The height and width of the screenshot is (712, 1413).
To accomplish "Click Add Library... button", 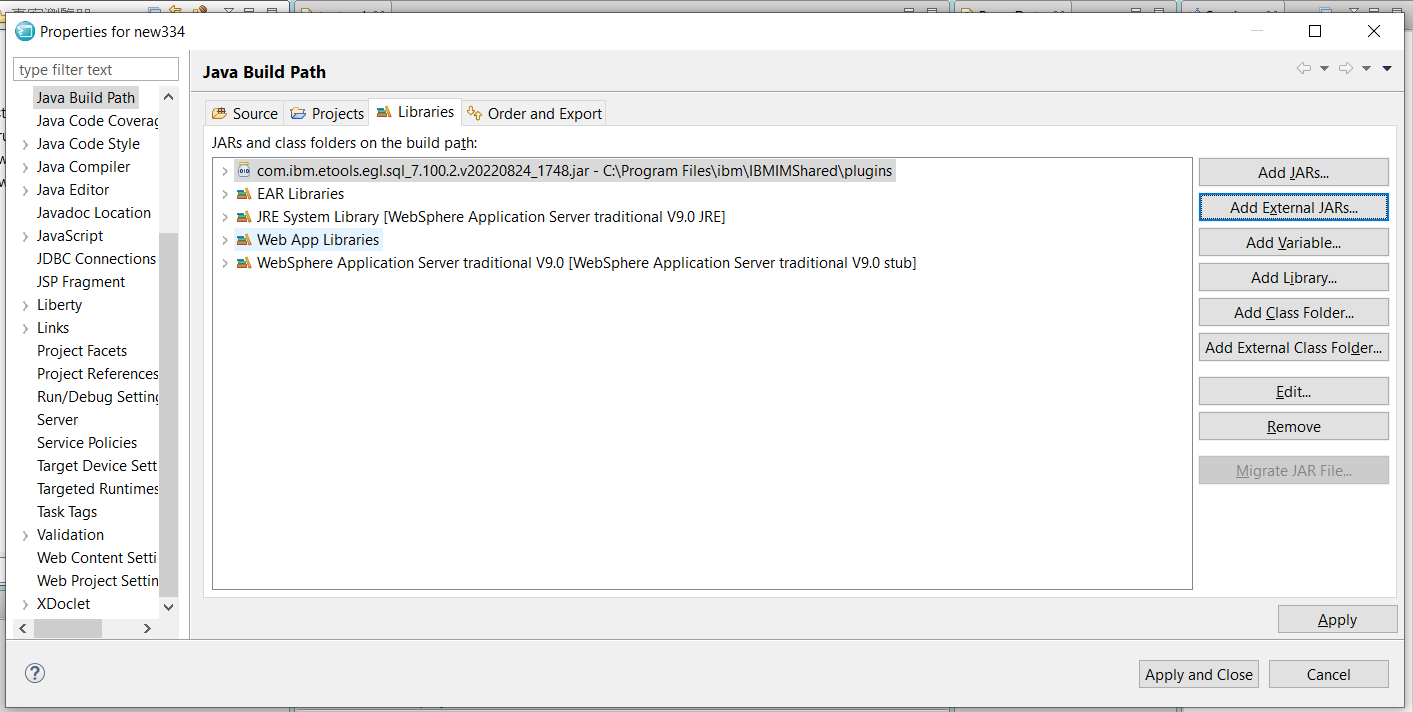I will 1293,277.
